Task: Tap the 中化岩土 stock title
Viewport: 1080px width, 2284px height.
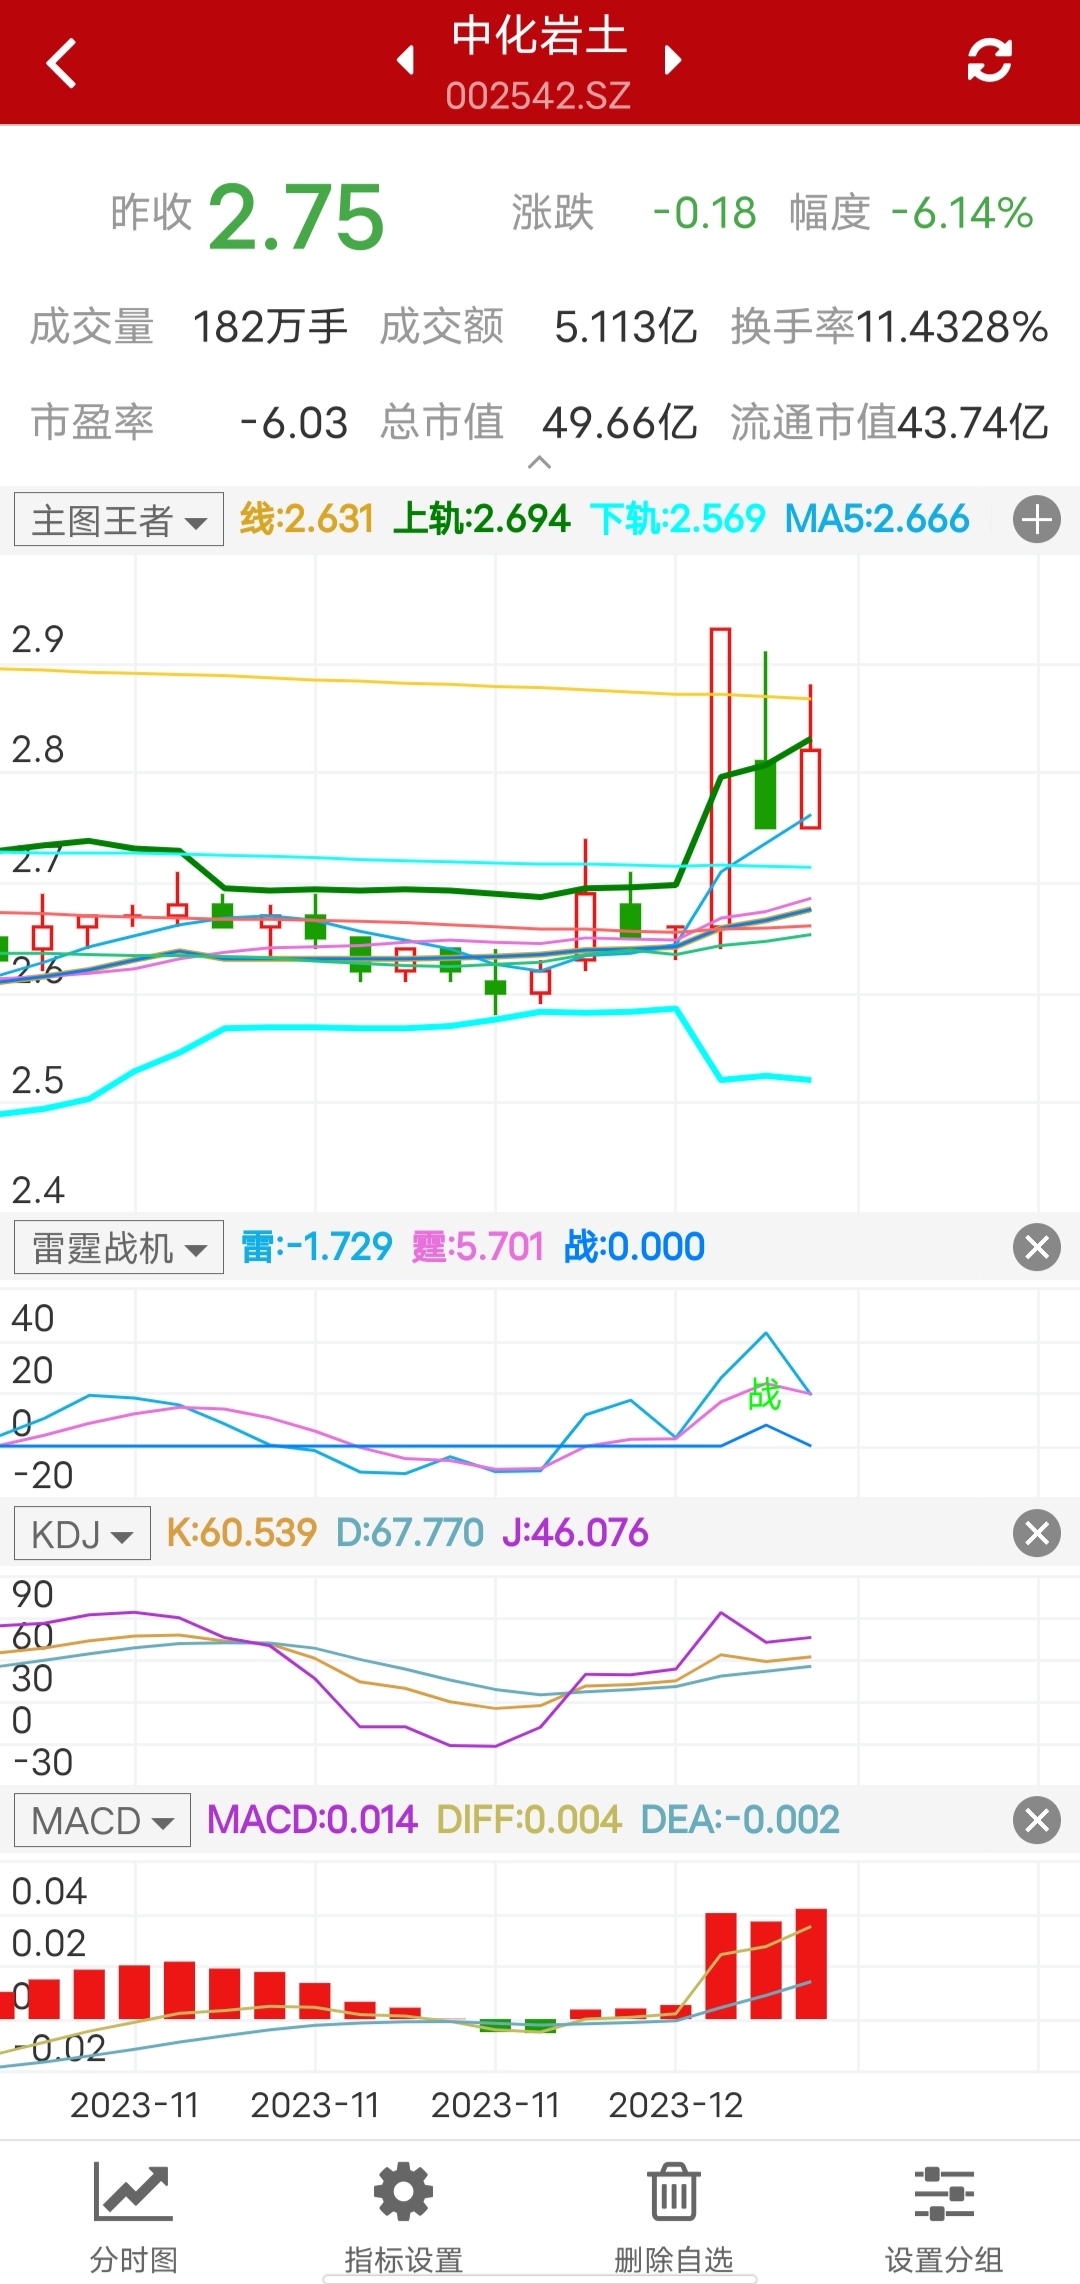Action: pyautogui.click(x=539, y=38)
